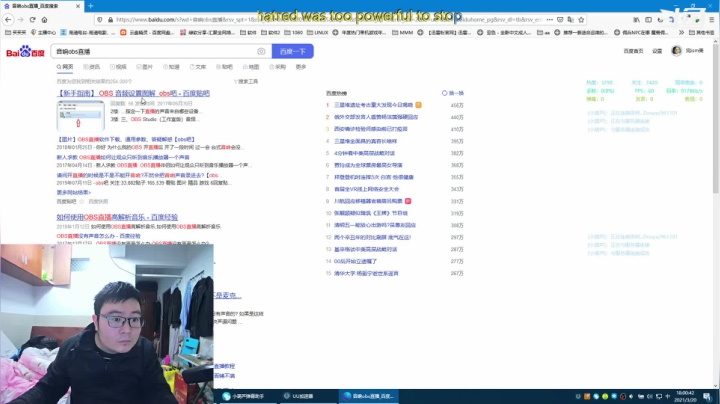Click the taskbar clock and date
Viewport: 720px width, 404px height.
click(x=685, y=396)
